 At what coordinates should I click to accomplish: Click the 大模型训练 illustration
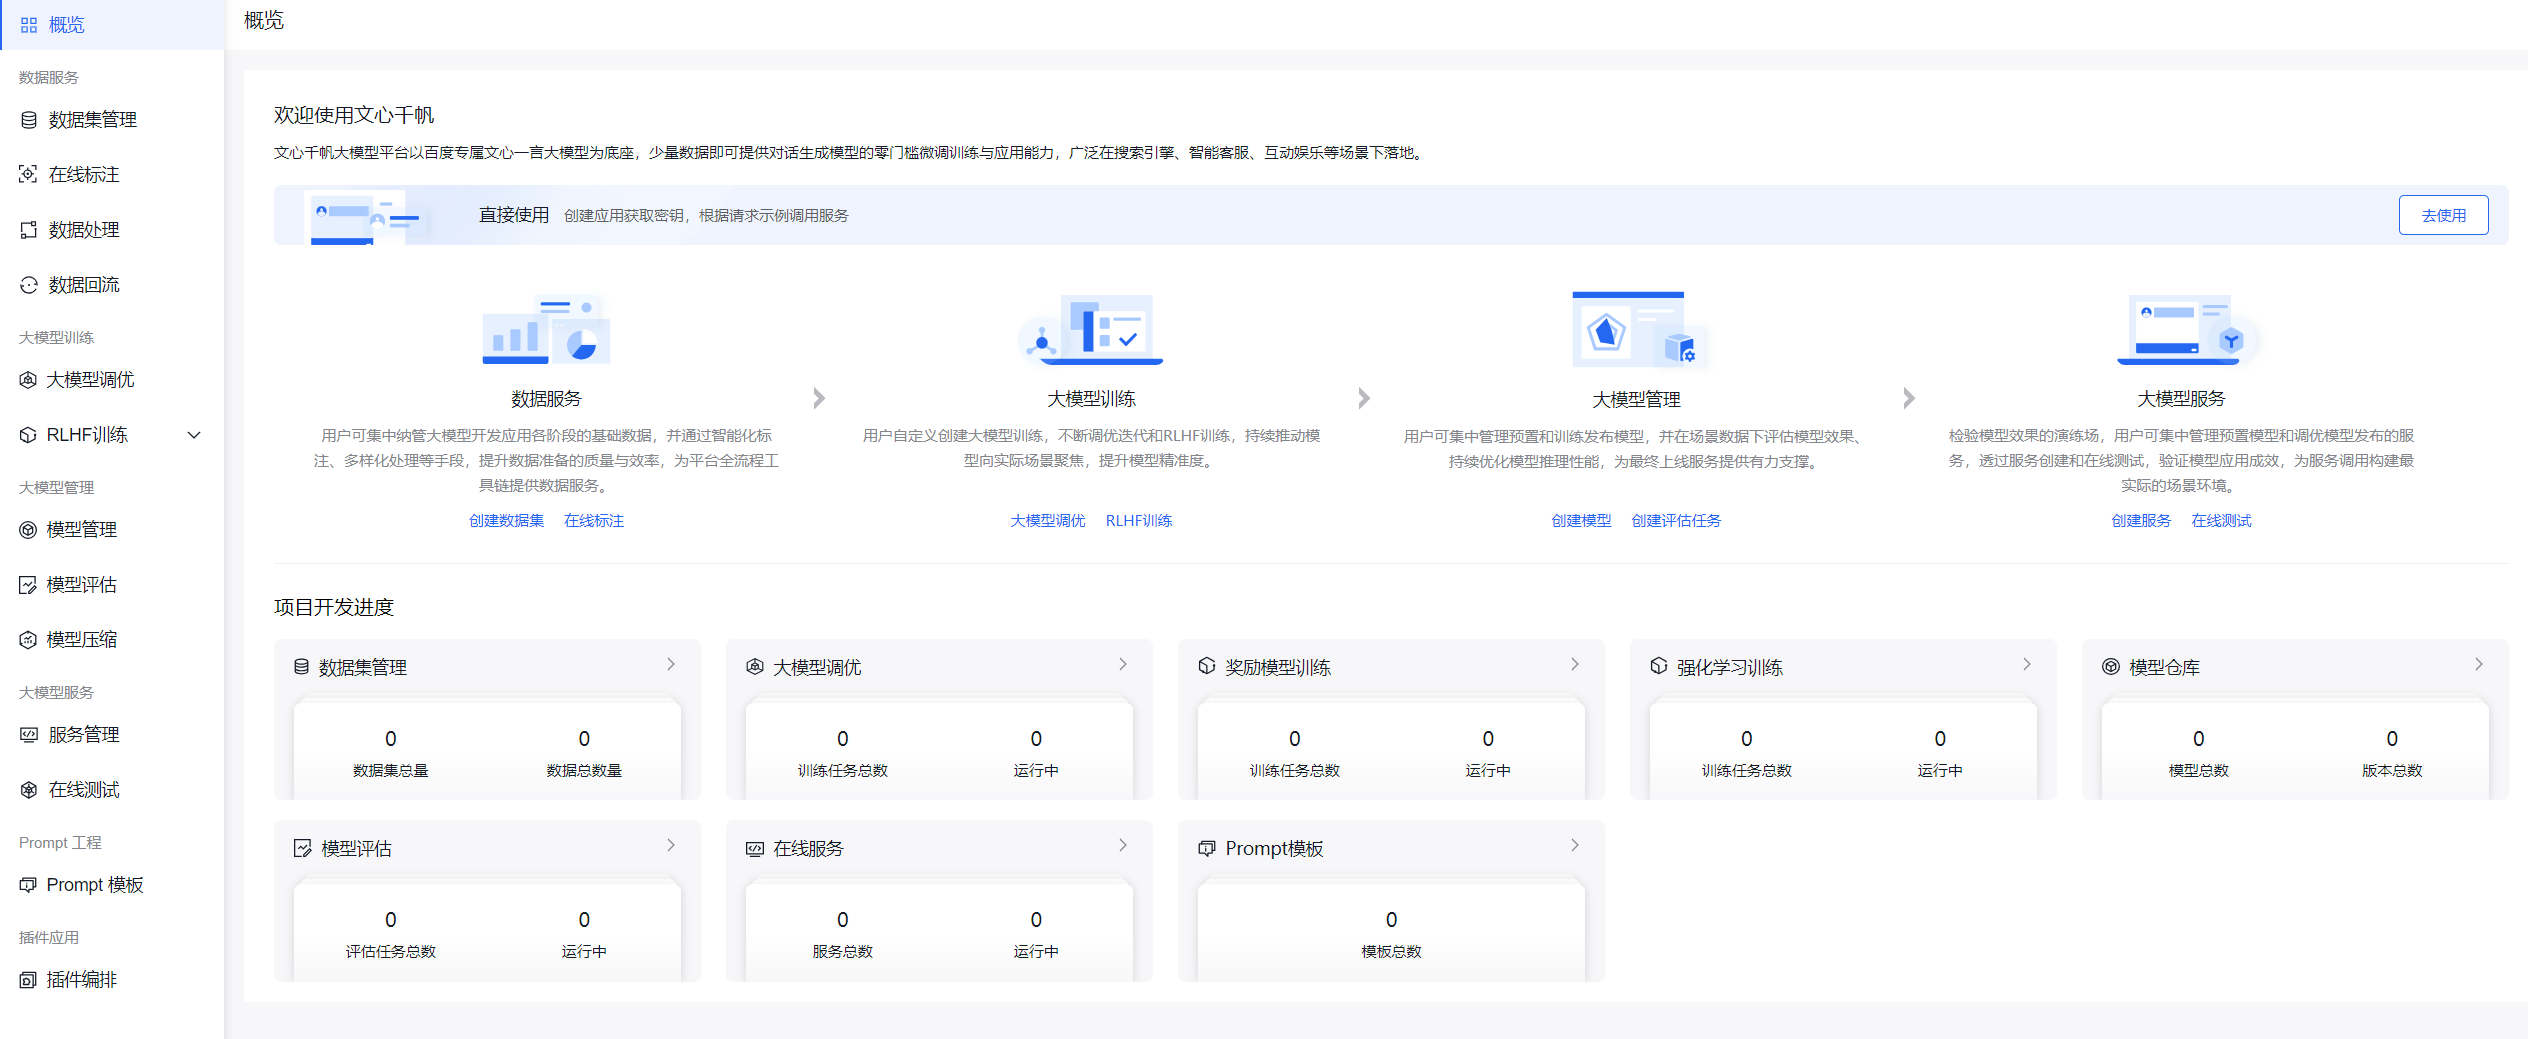pyautogui.click(x=1091, y=330)
